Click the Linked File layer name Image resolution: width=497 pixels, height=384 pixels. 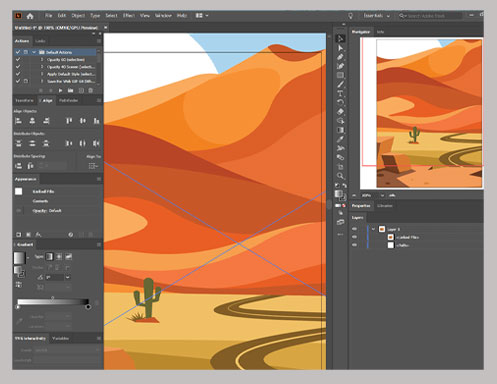tap(407, 237)
